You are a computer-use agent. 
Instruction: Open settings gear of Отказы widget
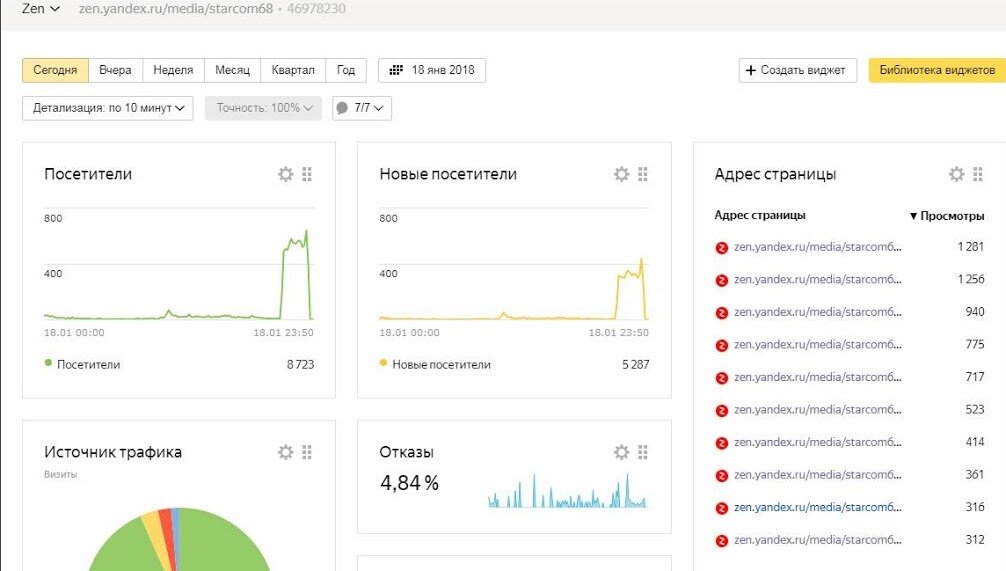(621, 452)
